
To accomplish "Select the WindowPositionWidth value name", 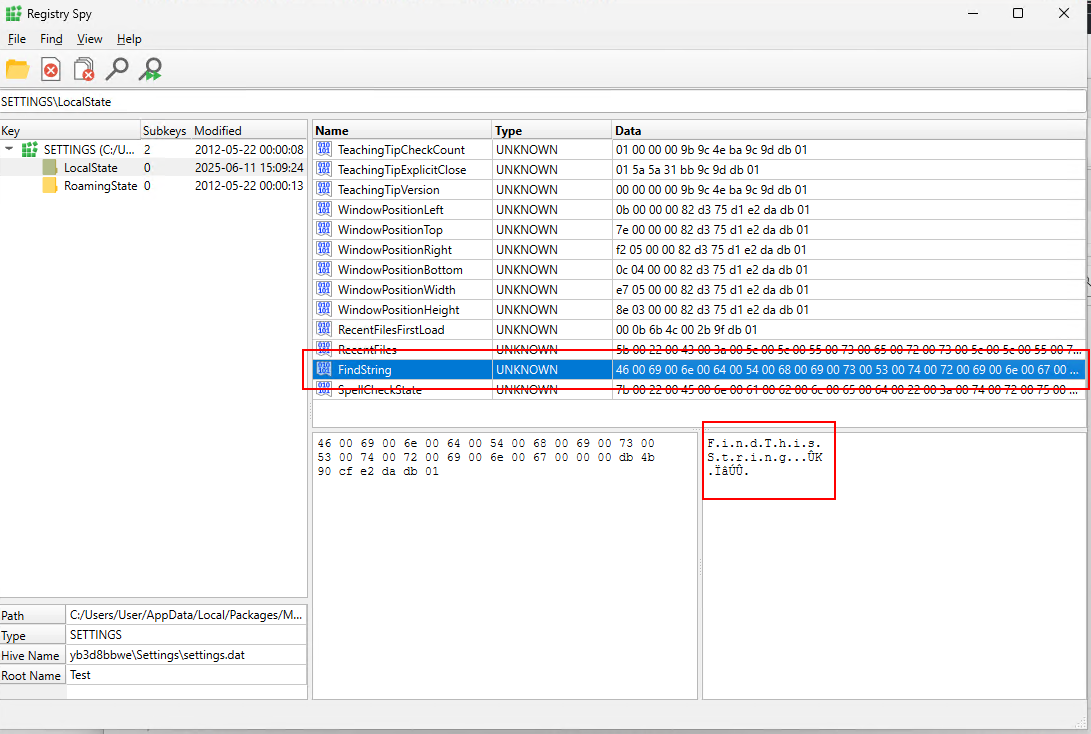I will click(x=397, y=289).
